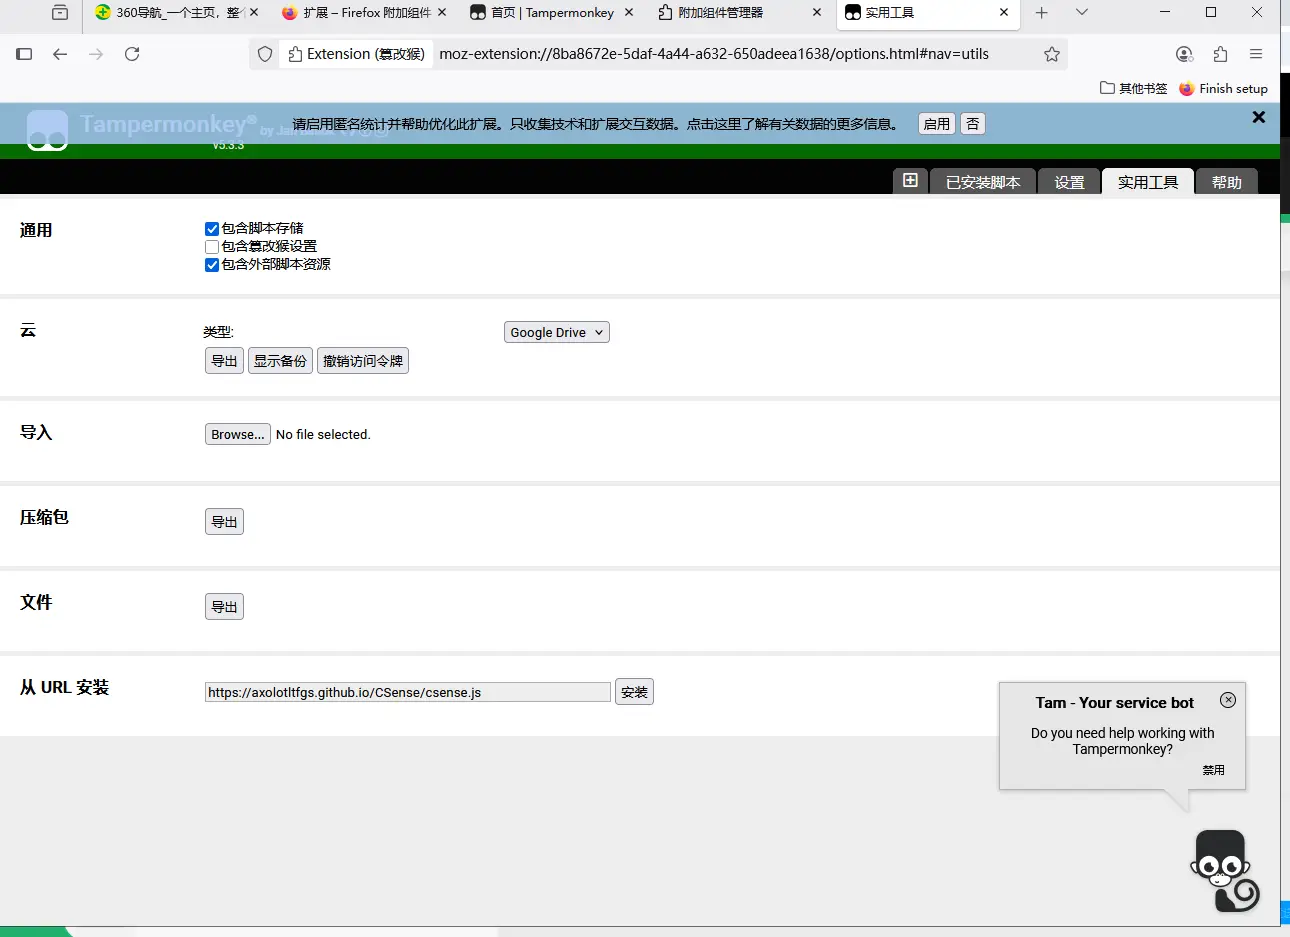Click the tracking protection shield icon
This screenshot has width=1290, height=937.
[x=265, y=54]
